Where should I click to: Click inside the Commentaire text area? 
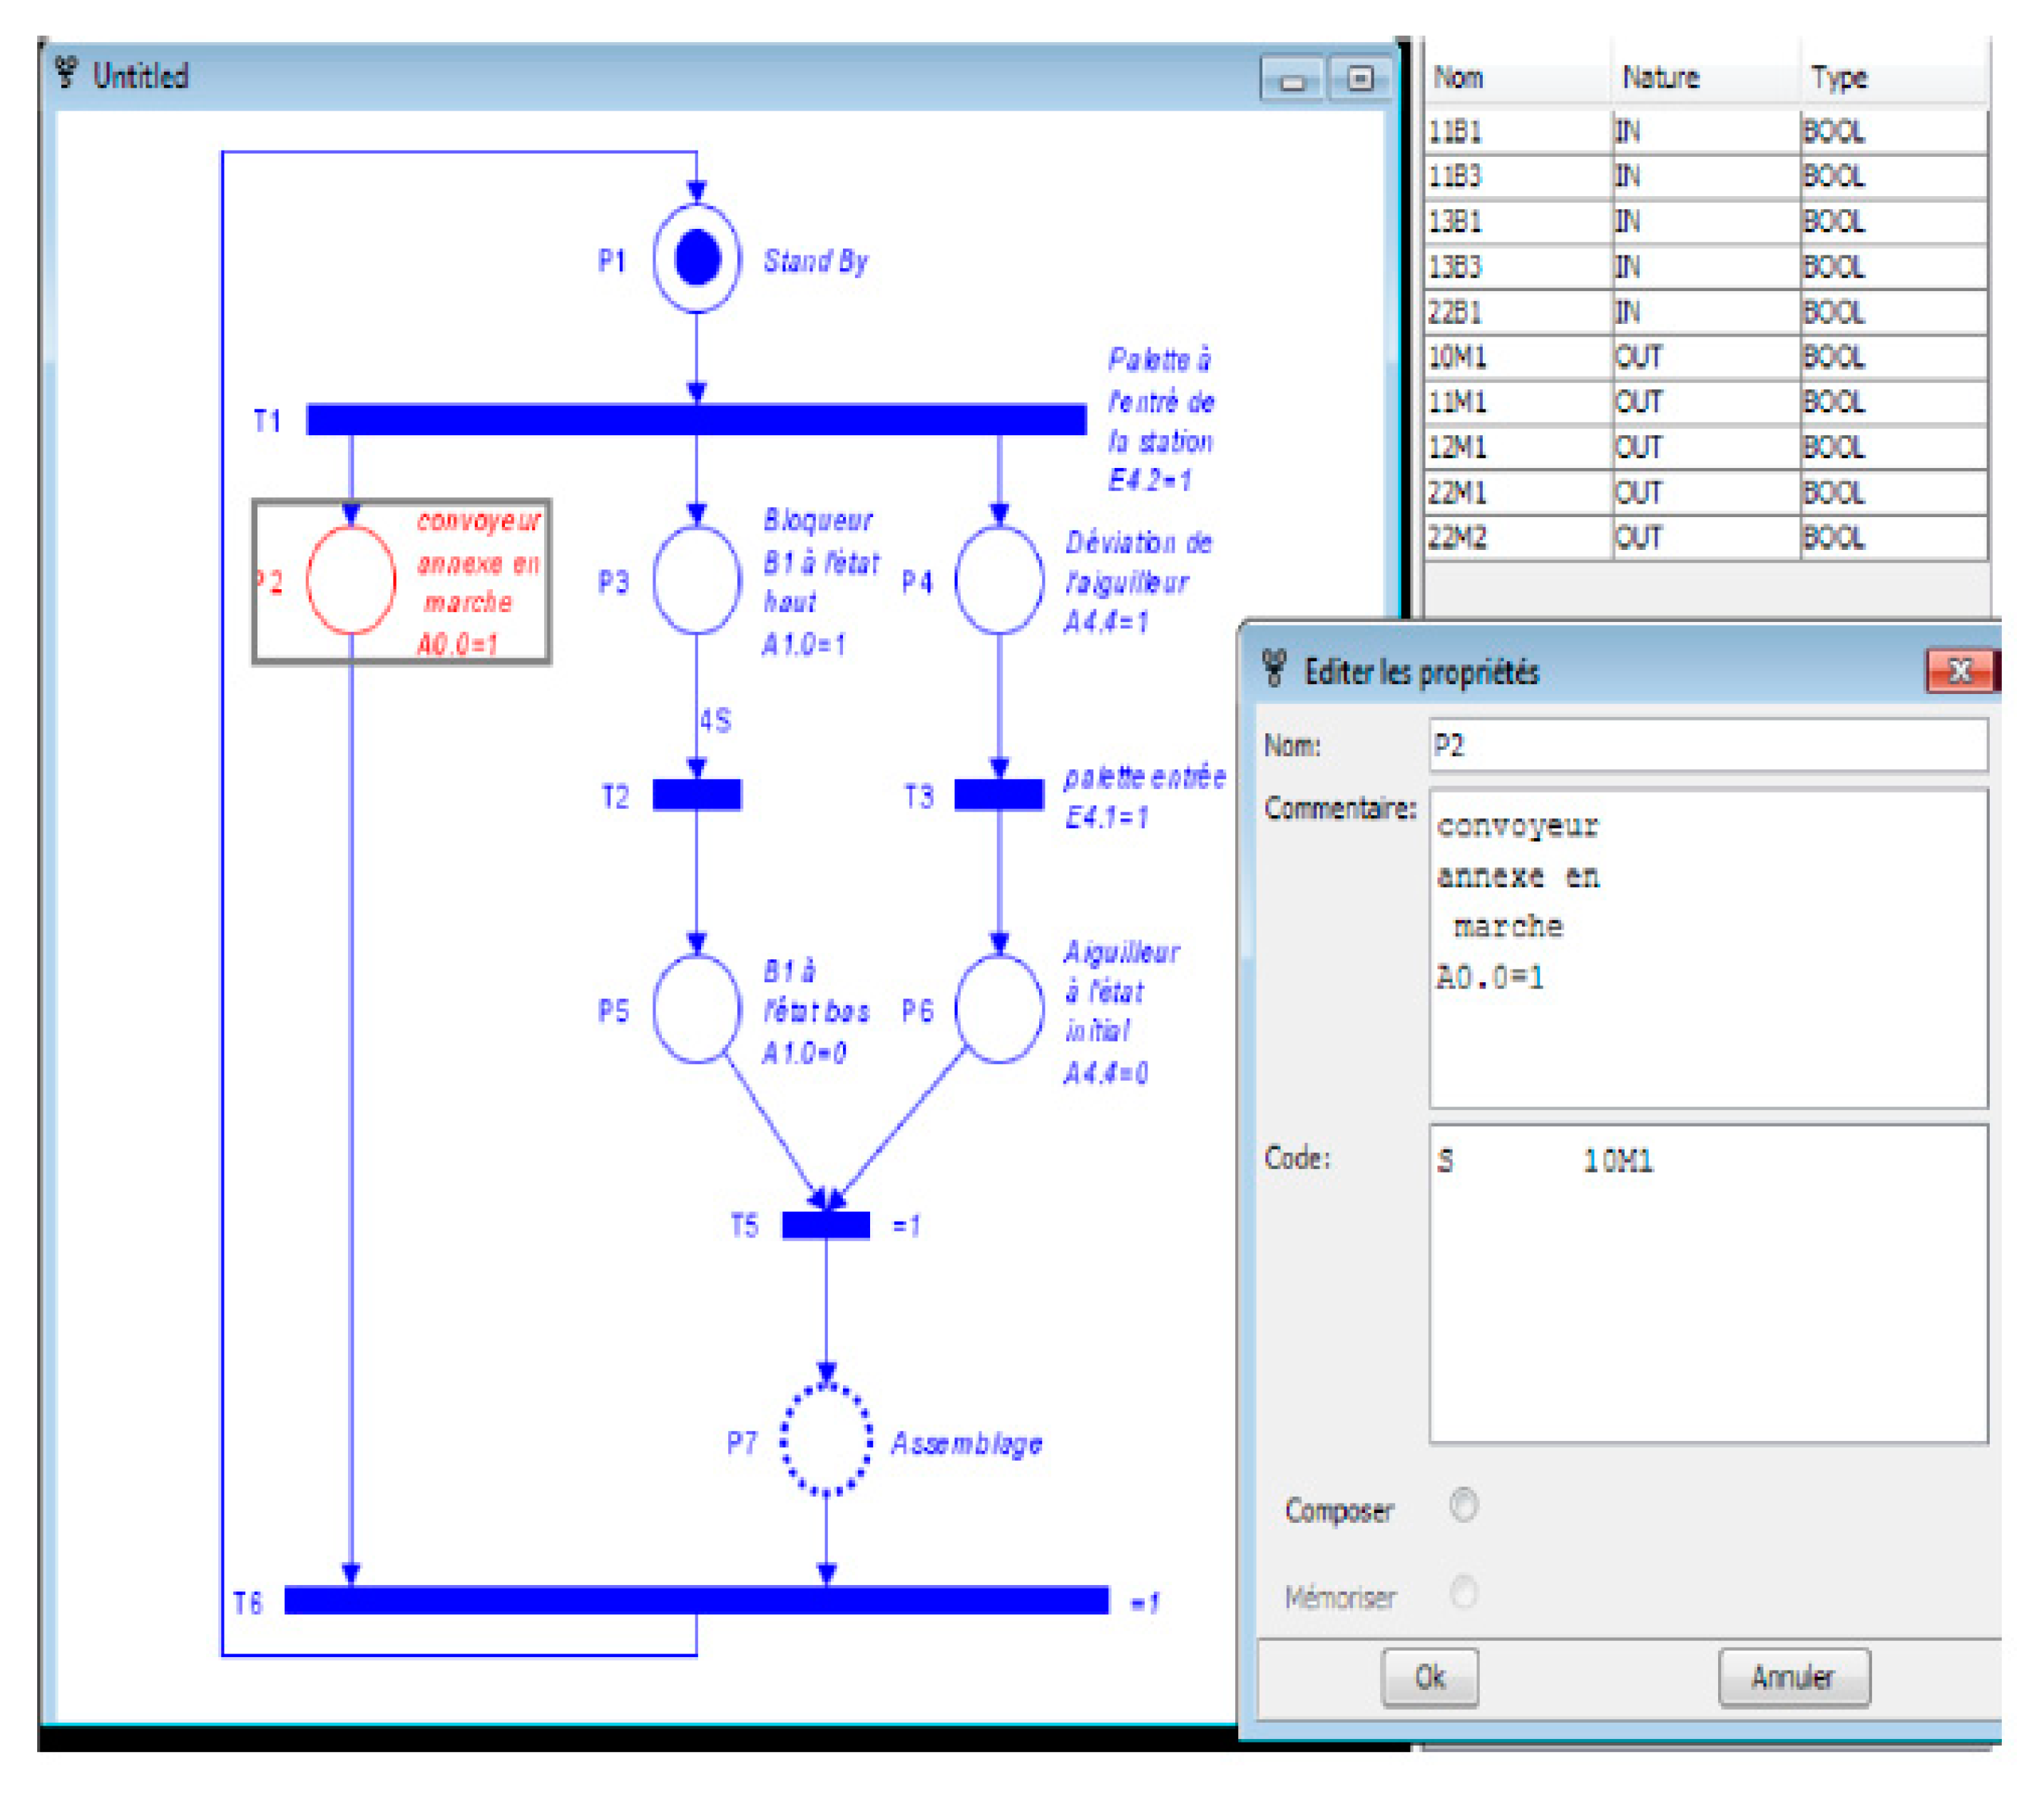1707,948
